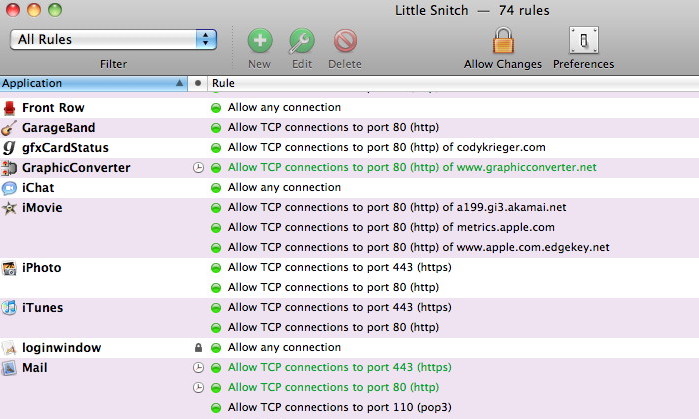Select the www.graphicconverter.net rule
699x419 pixels.
click(412, 168)
